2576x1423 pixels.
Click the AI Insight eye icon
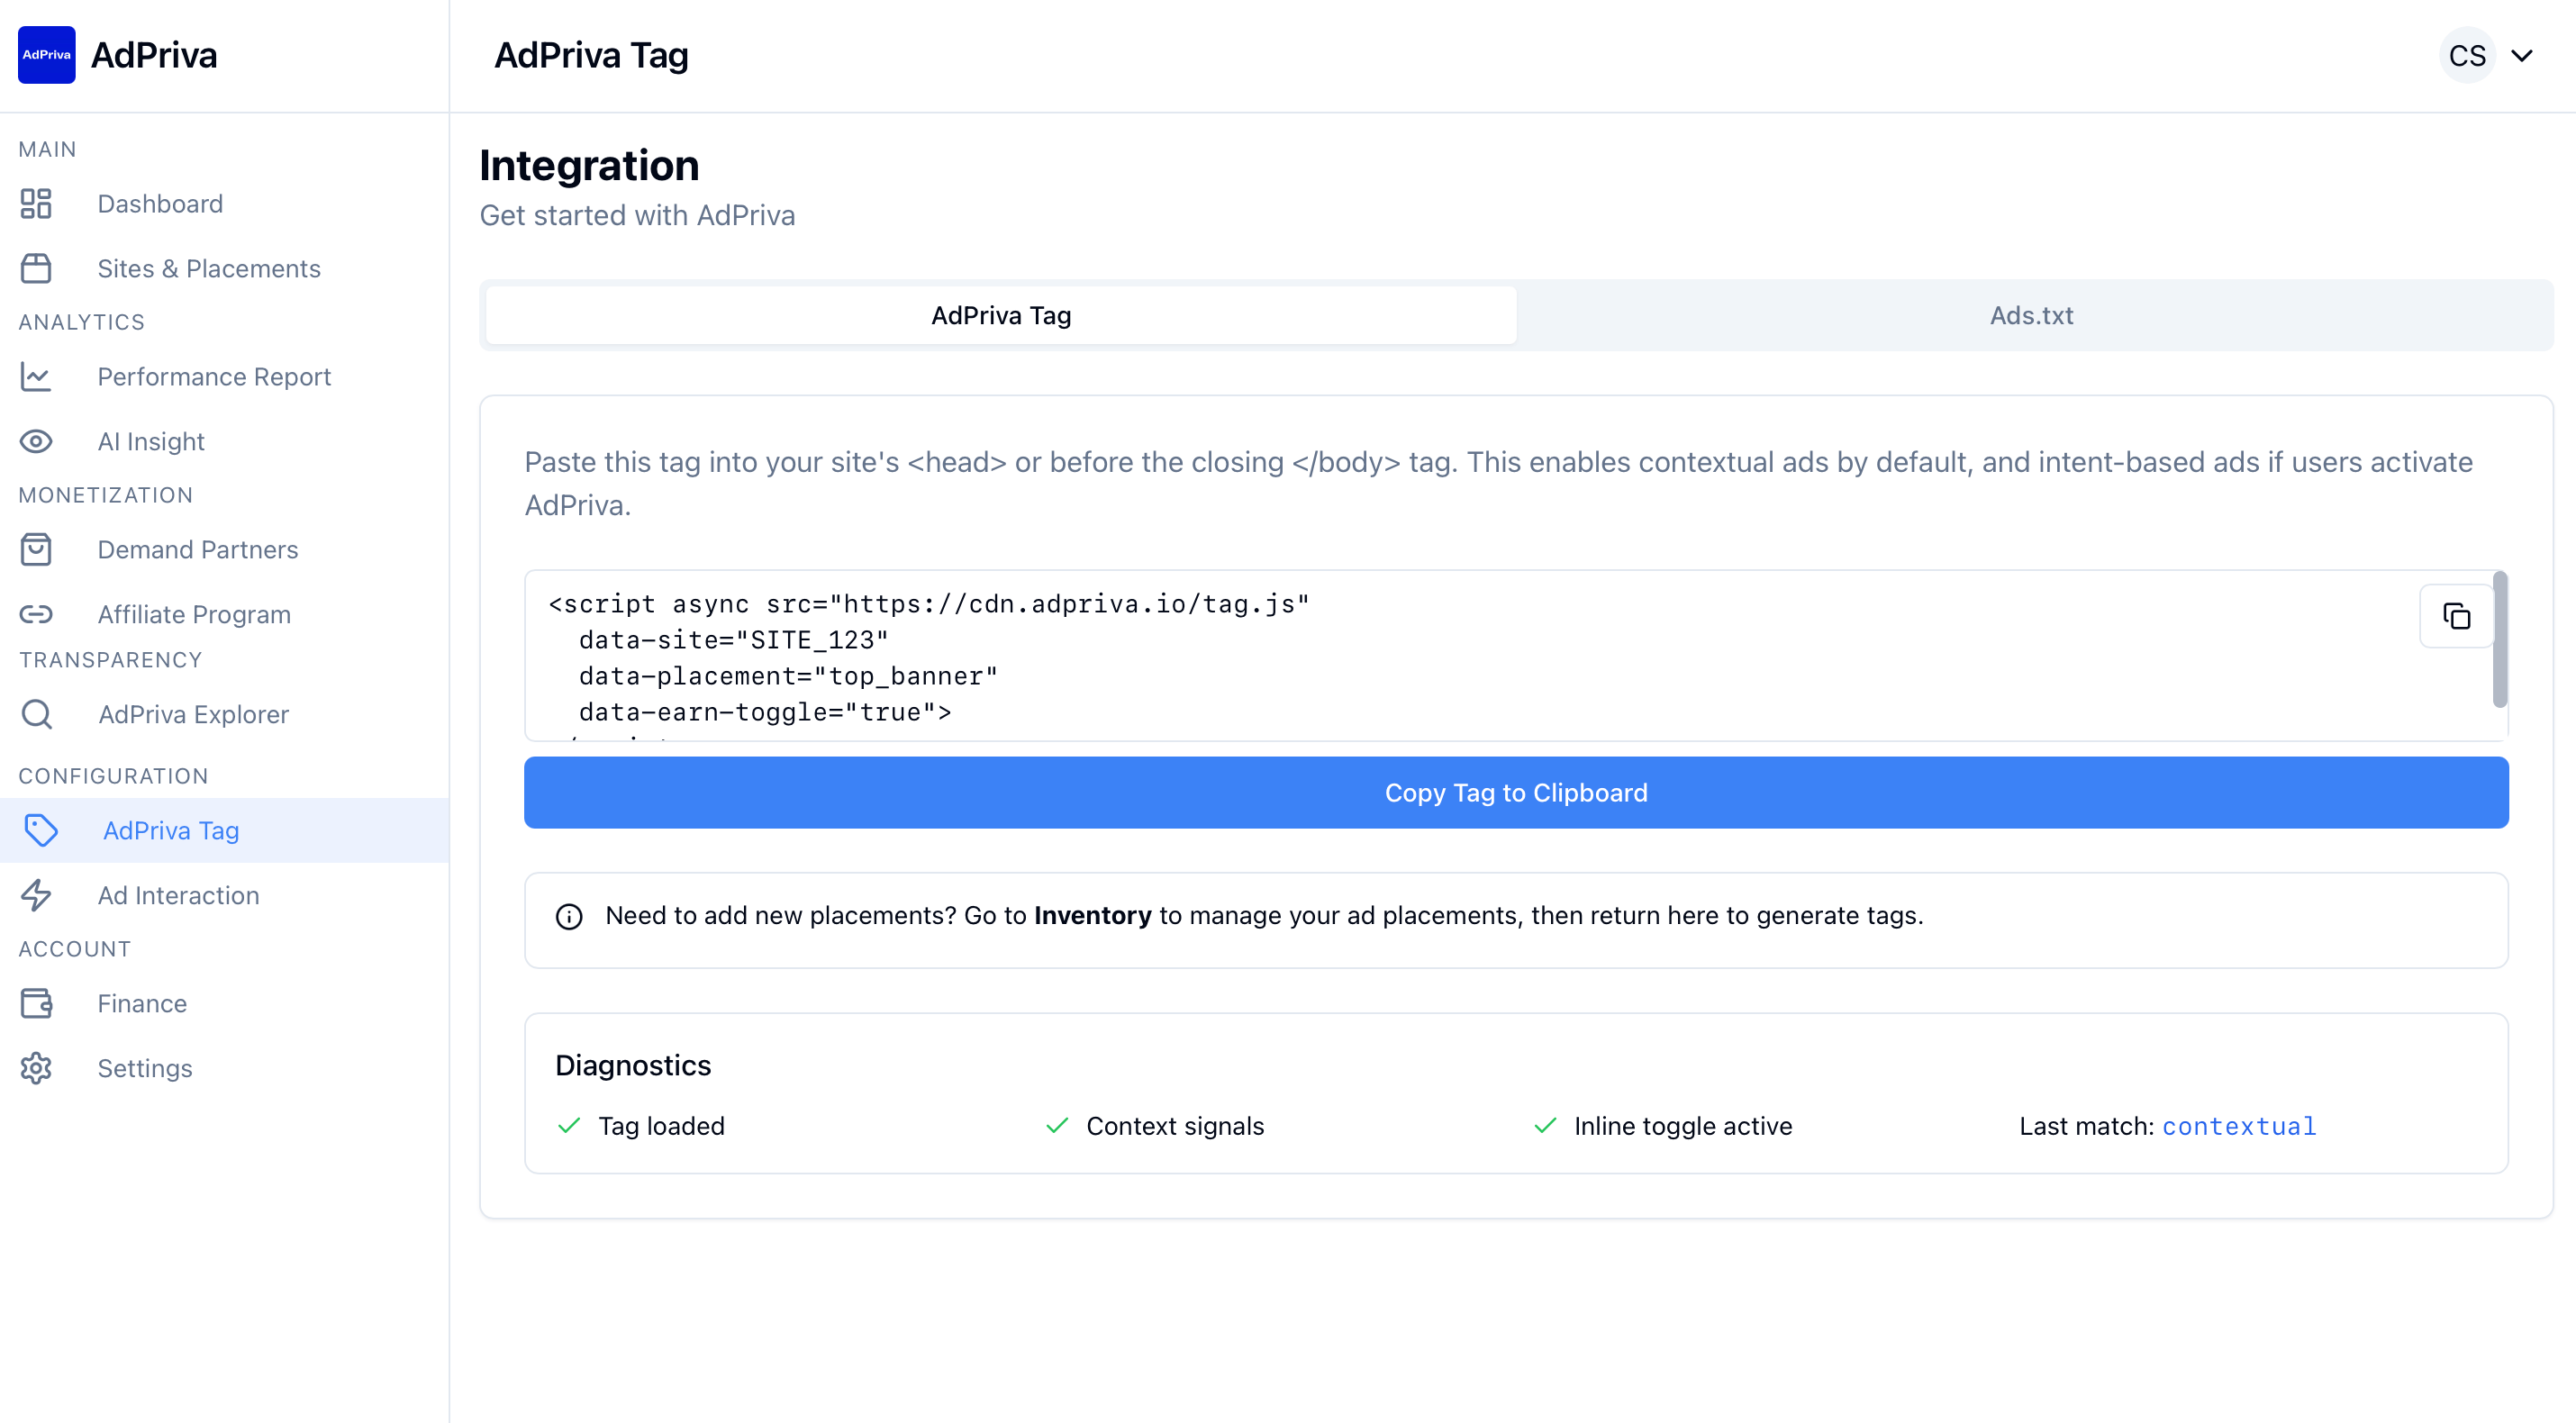click(x=36, y=442)
